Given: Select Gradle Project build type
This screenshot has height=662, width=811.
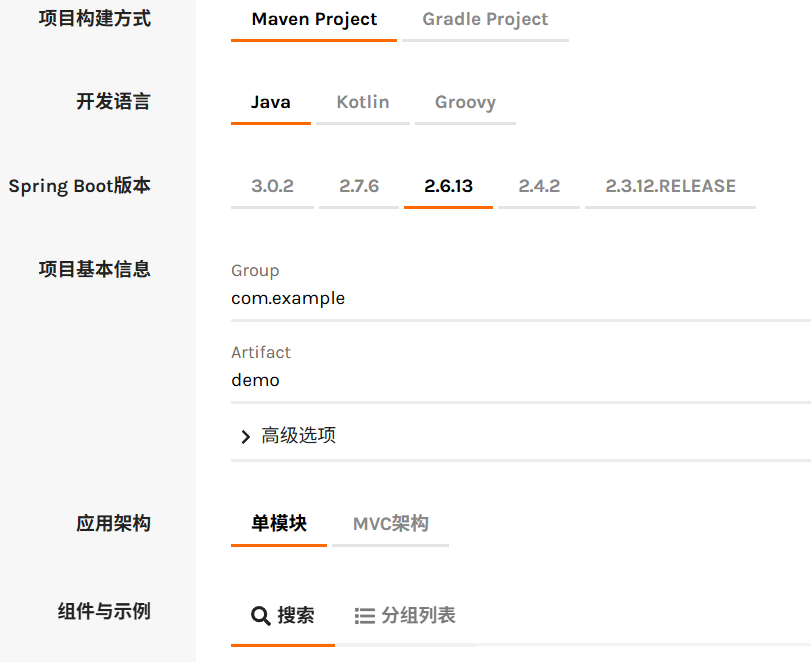Looking at the screenshot, I should [485, 20].
